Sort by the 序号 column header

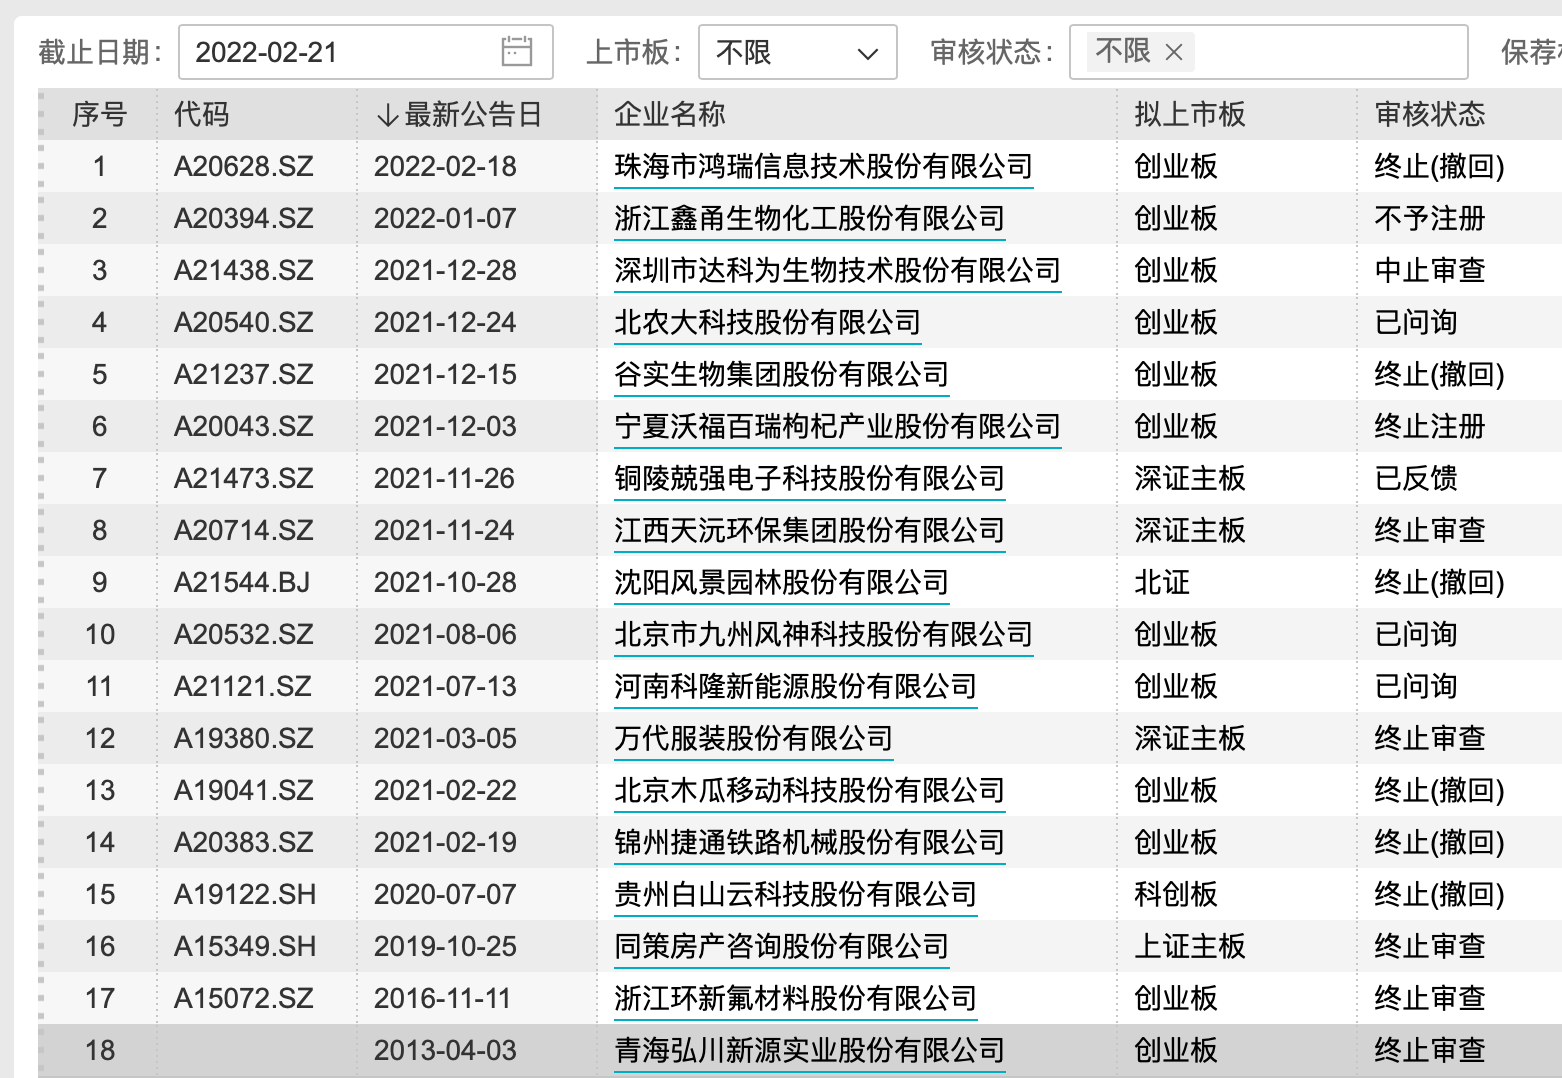click(99, 114)
